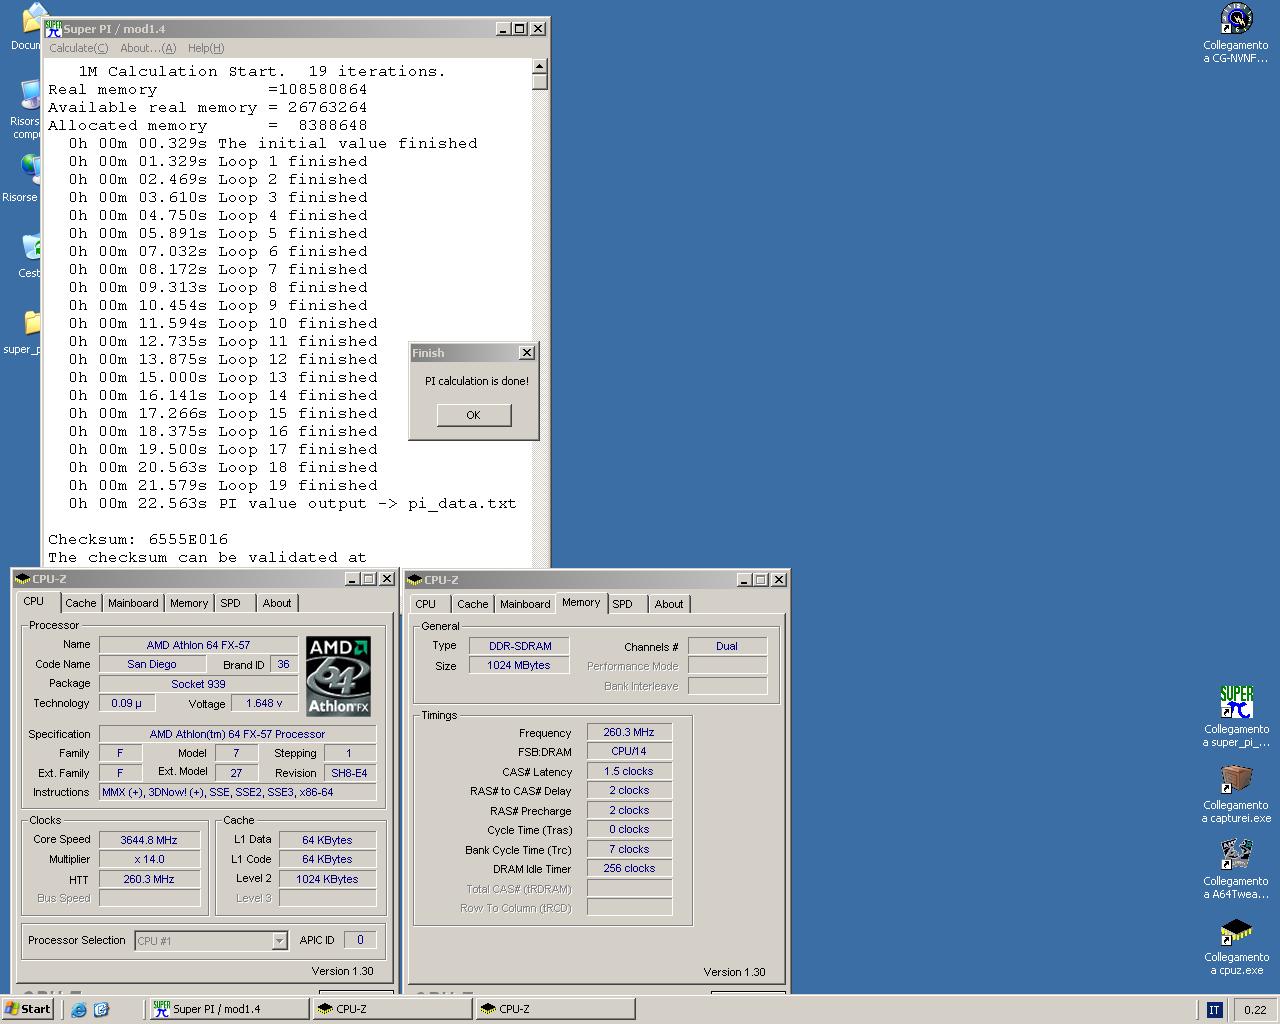Open the Help menu in Super PI
The height and width of the screenshot is (1024, 1280).
coord(206,48)
